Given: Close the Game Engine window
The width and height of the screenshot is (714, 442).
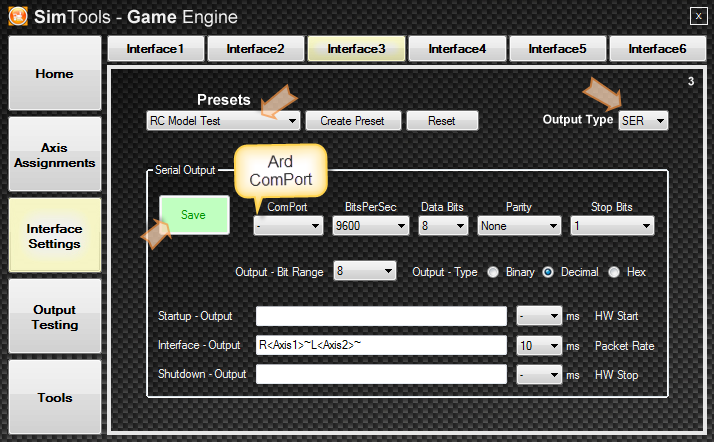Looking at the screenshot, I should [698, 16].
